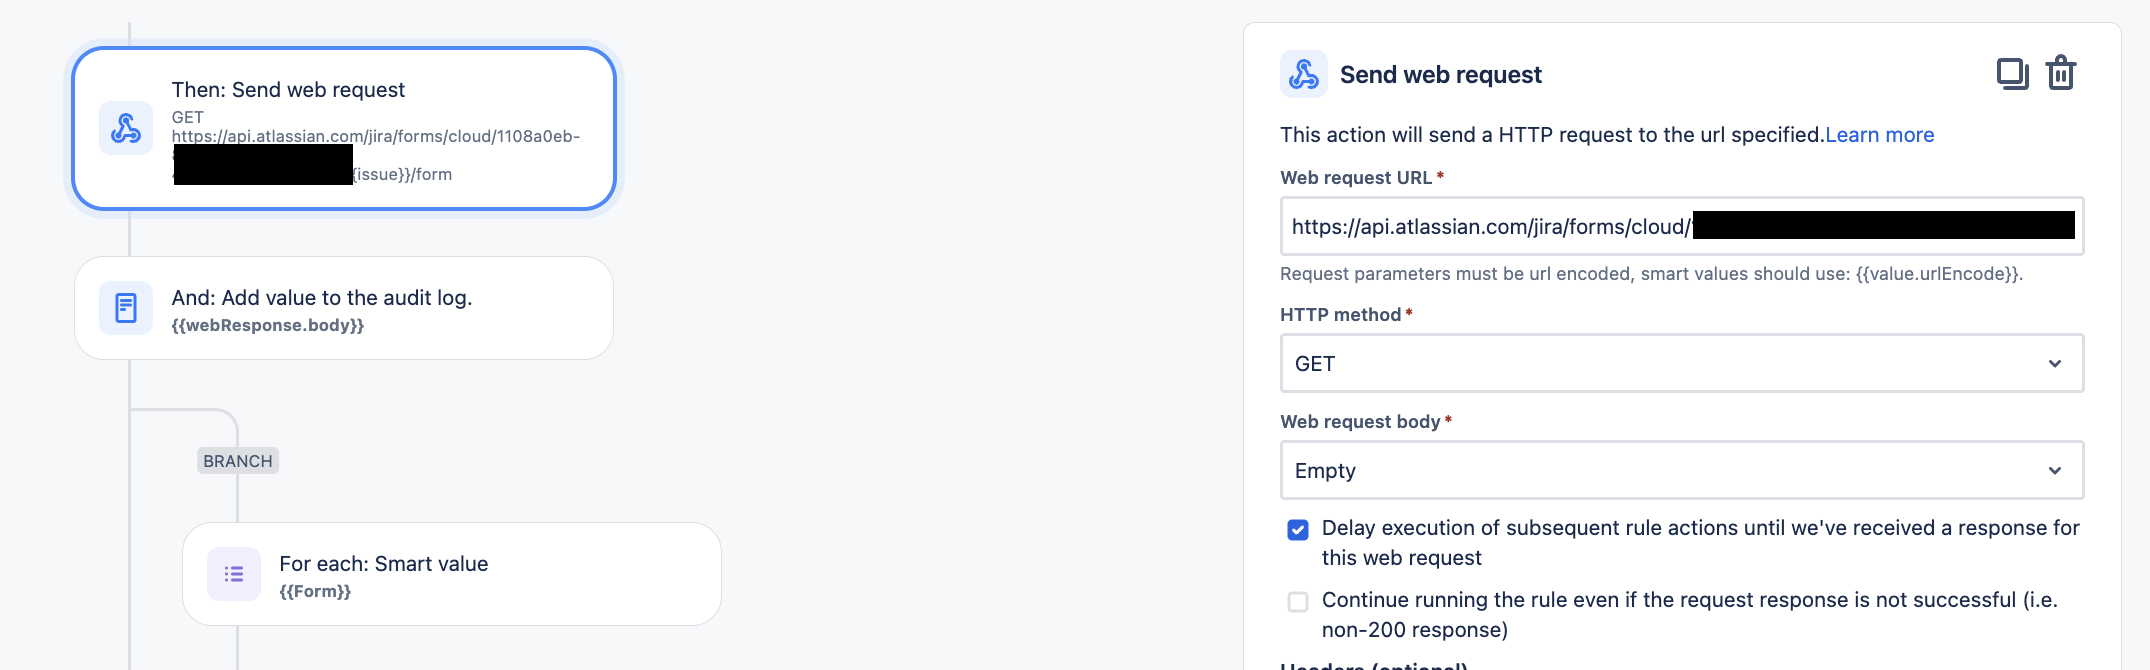
Task: Click the audit log document icon
Action: pyautogui.click(x=126, y=308)
